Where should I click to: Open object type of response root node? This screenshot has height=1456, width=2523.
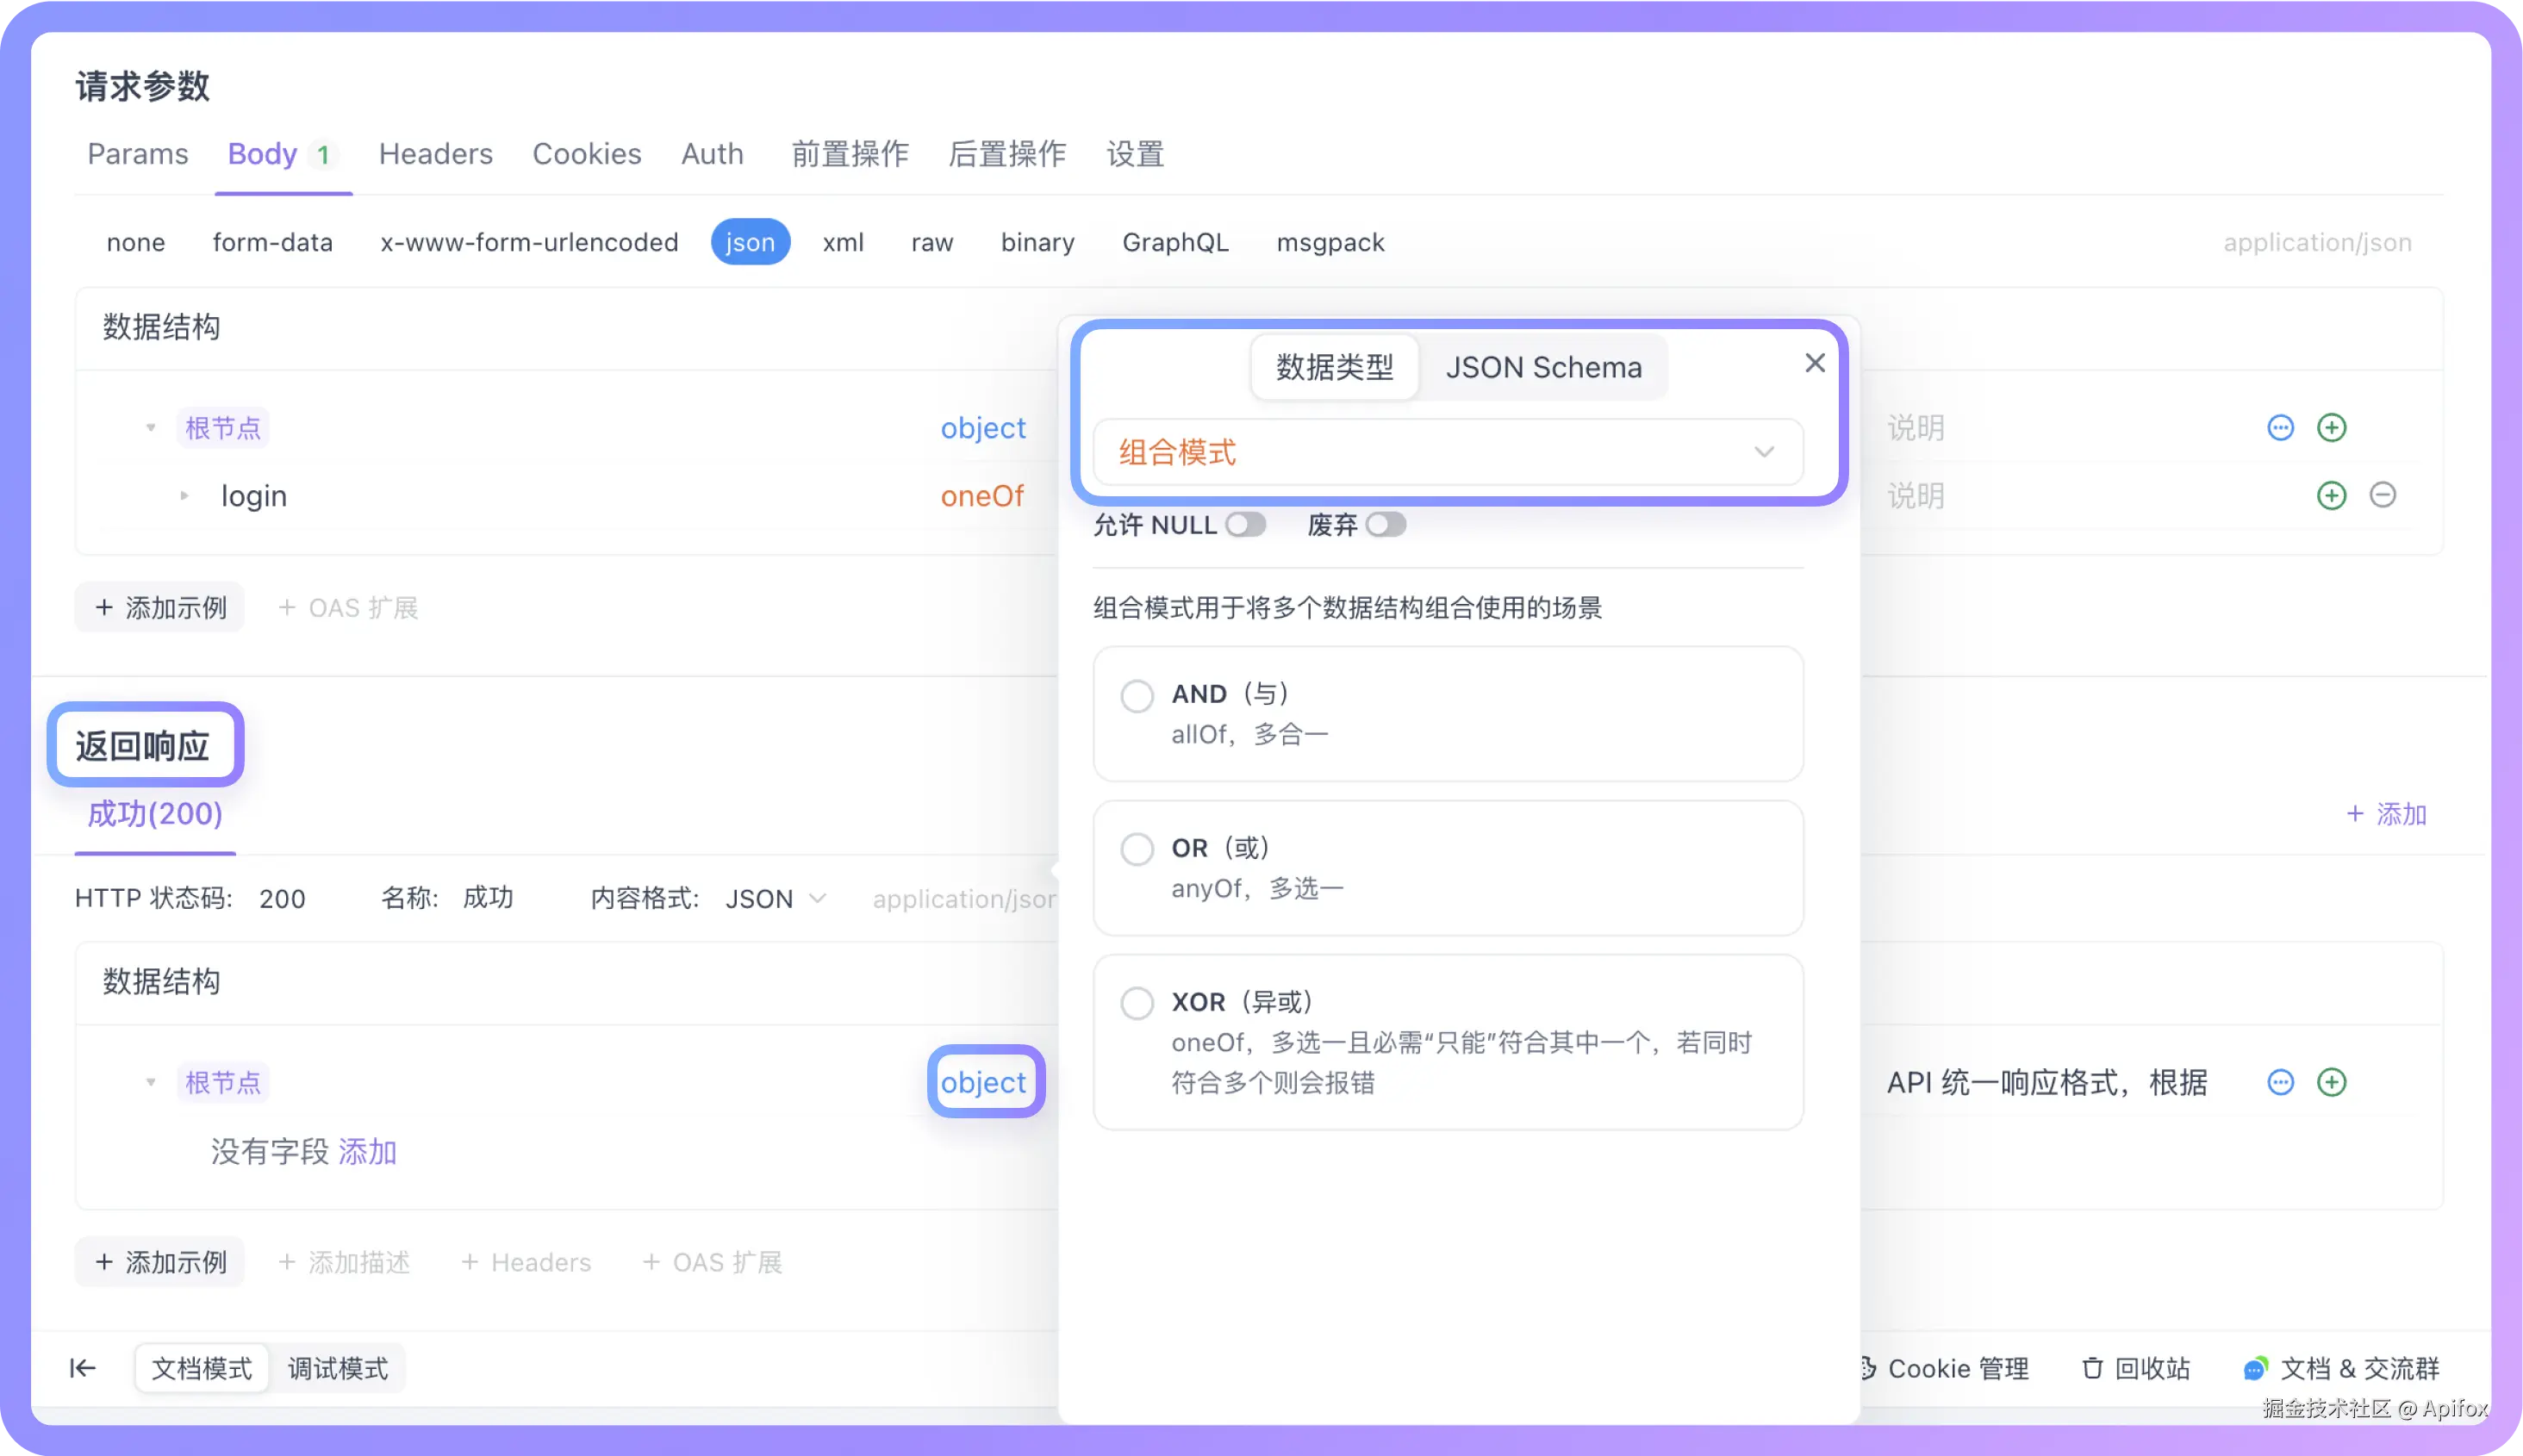984,1082
